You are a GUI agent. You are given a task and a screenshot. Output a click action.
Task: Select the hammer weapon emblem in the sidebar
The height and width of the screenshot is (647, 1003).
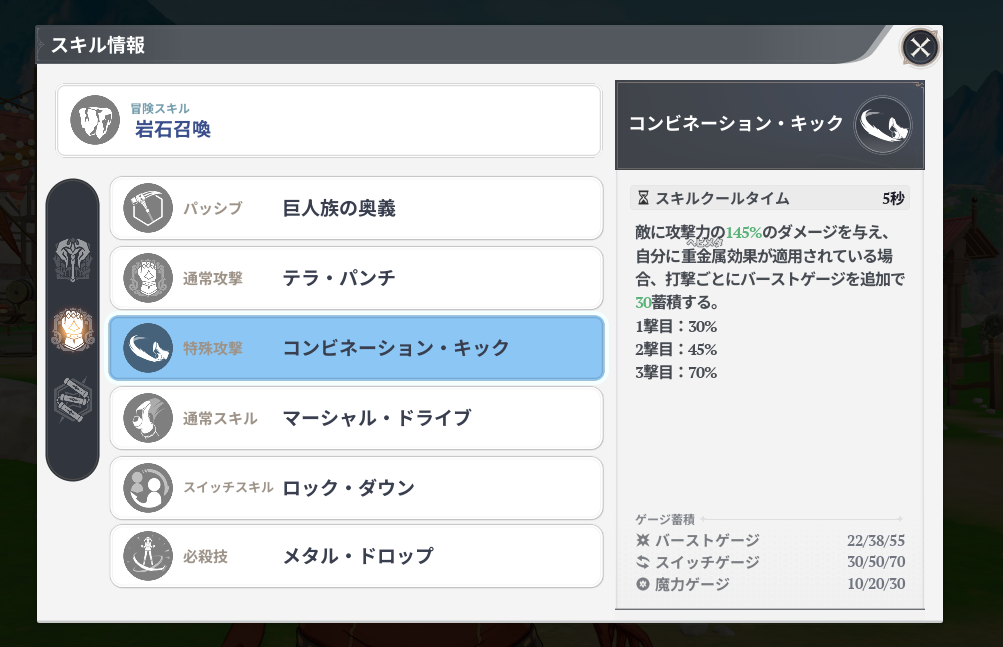point(73,262)
